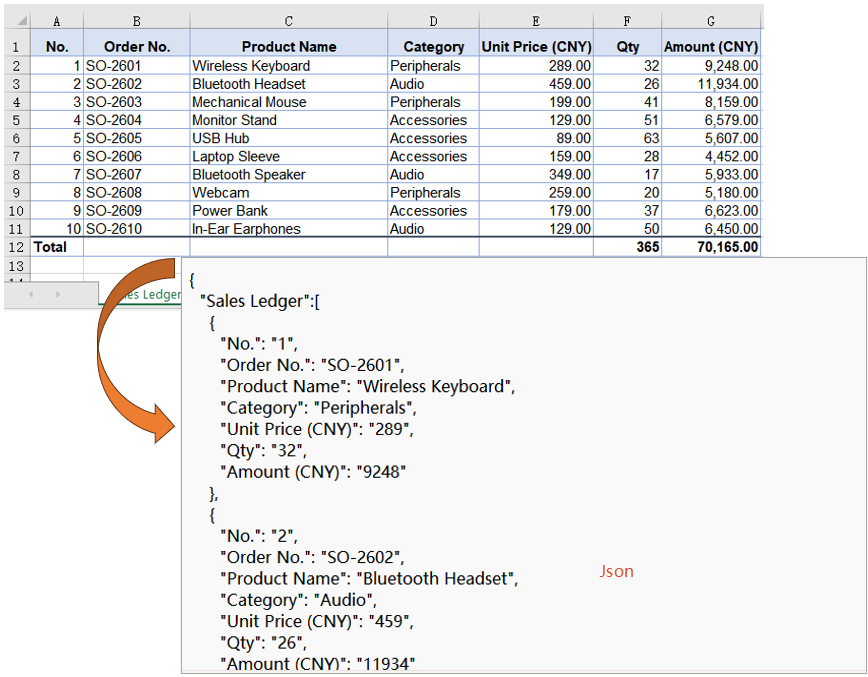The height and width of the screenshot is (677, 868).
Task: Select total amount cell '70,165.00'
Action: pyautogui.click(x=711, y=247)
